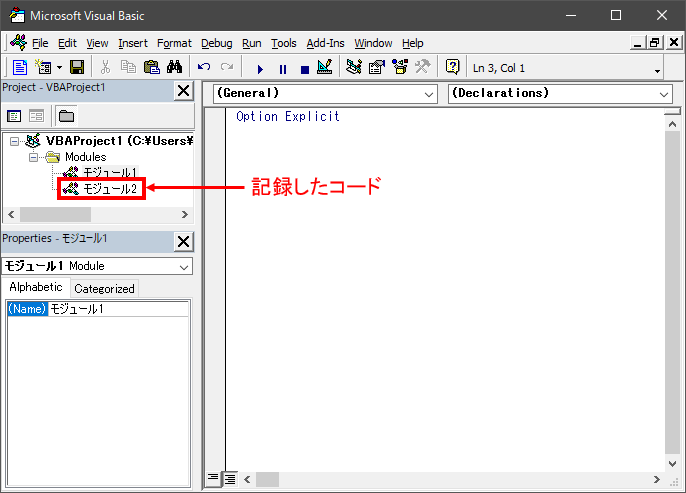
Task: Click the Toolbox hammer and wrench icon
Action: point(423,67)
